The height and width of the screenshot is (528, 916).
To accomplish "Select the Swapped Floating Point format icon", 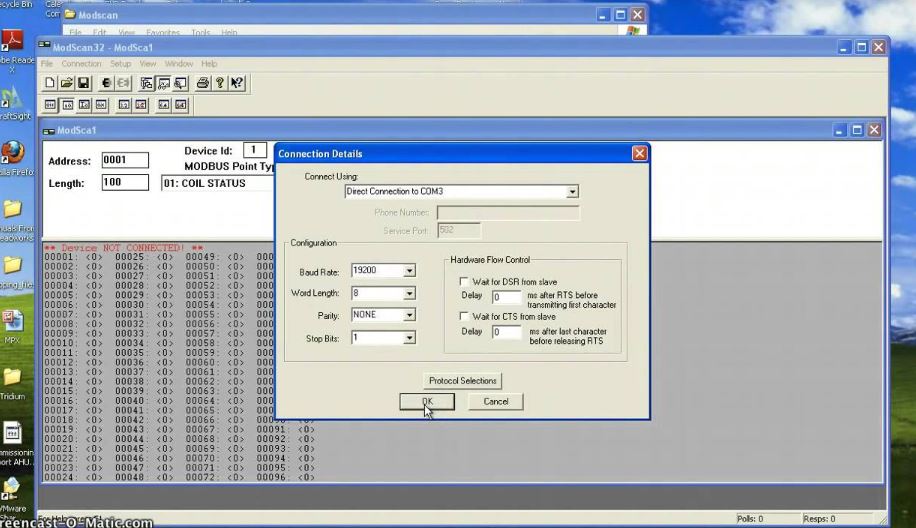I will coord(141,105).
